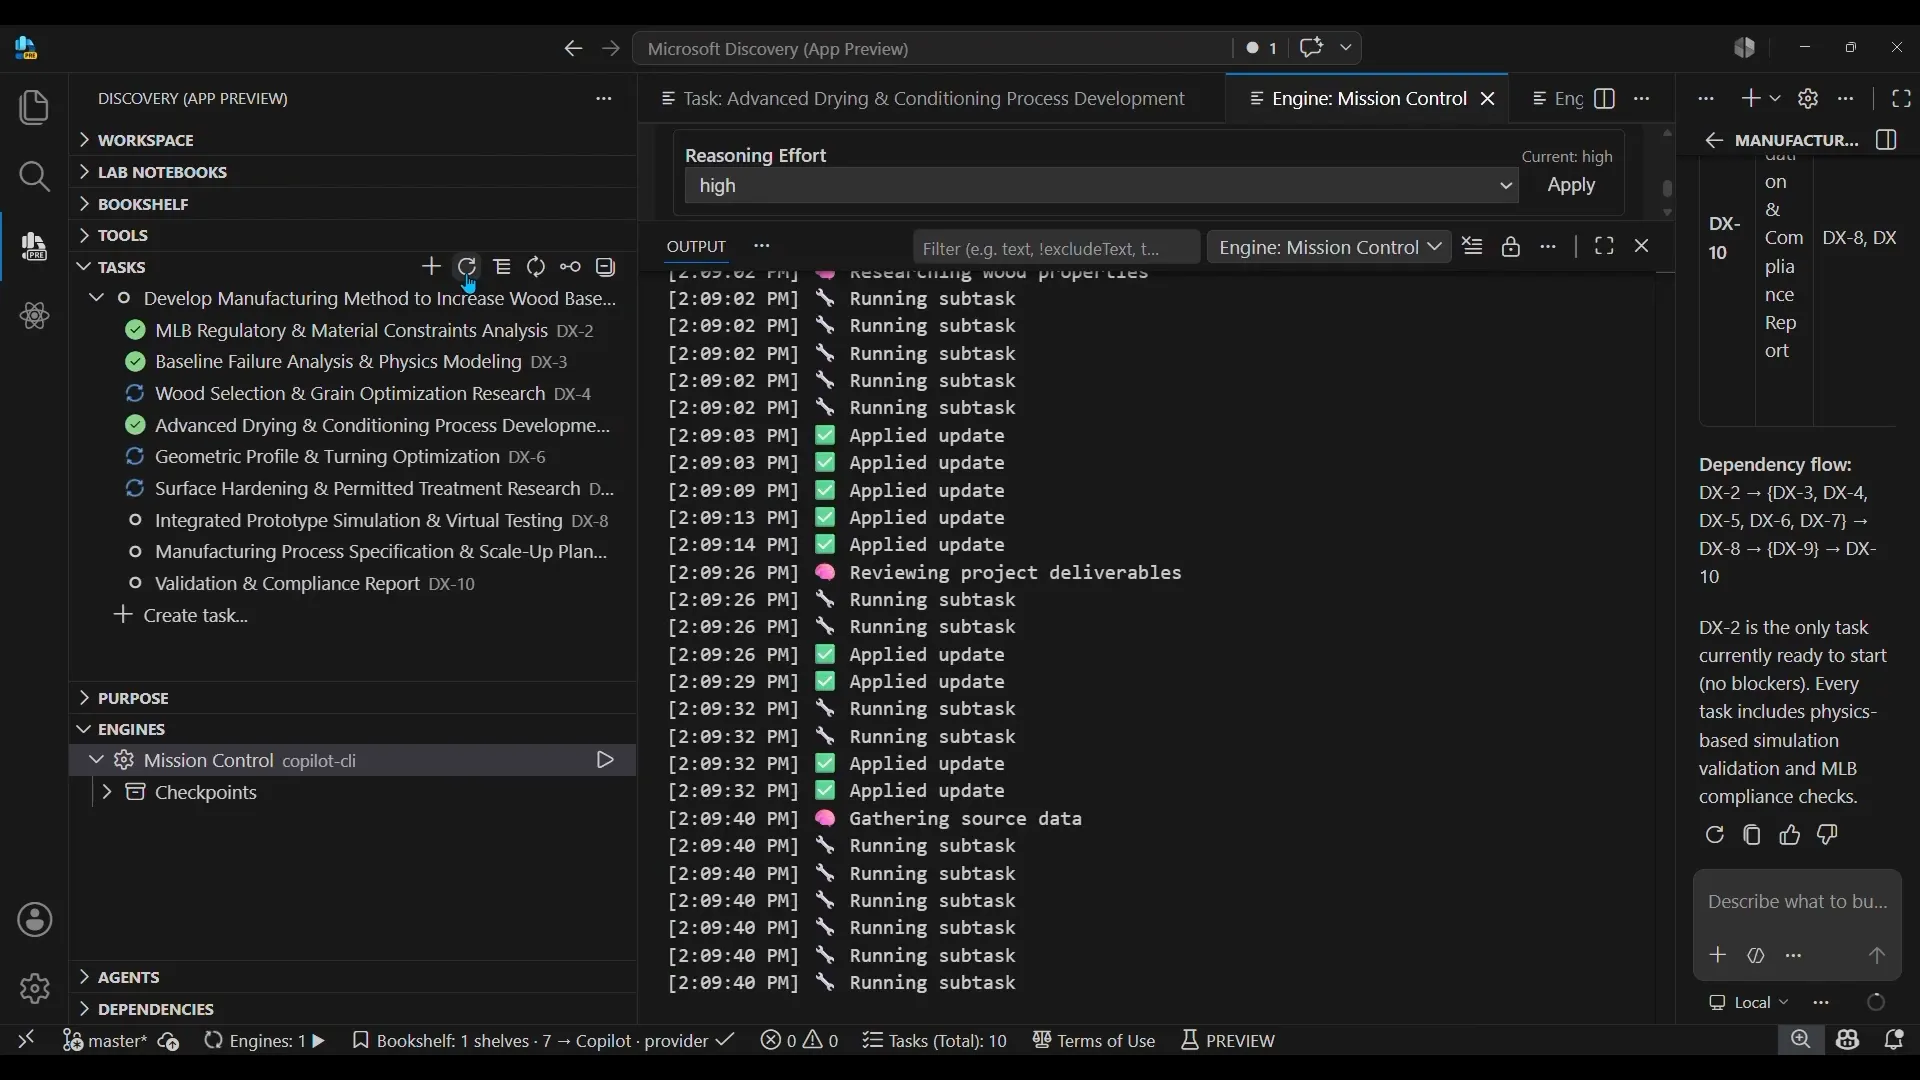Run the Mission Control engine
Image resolution: width=1920 pixels, height=1080 pixels.
pos(605,761)
